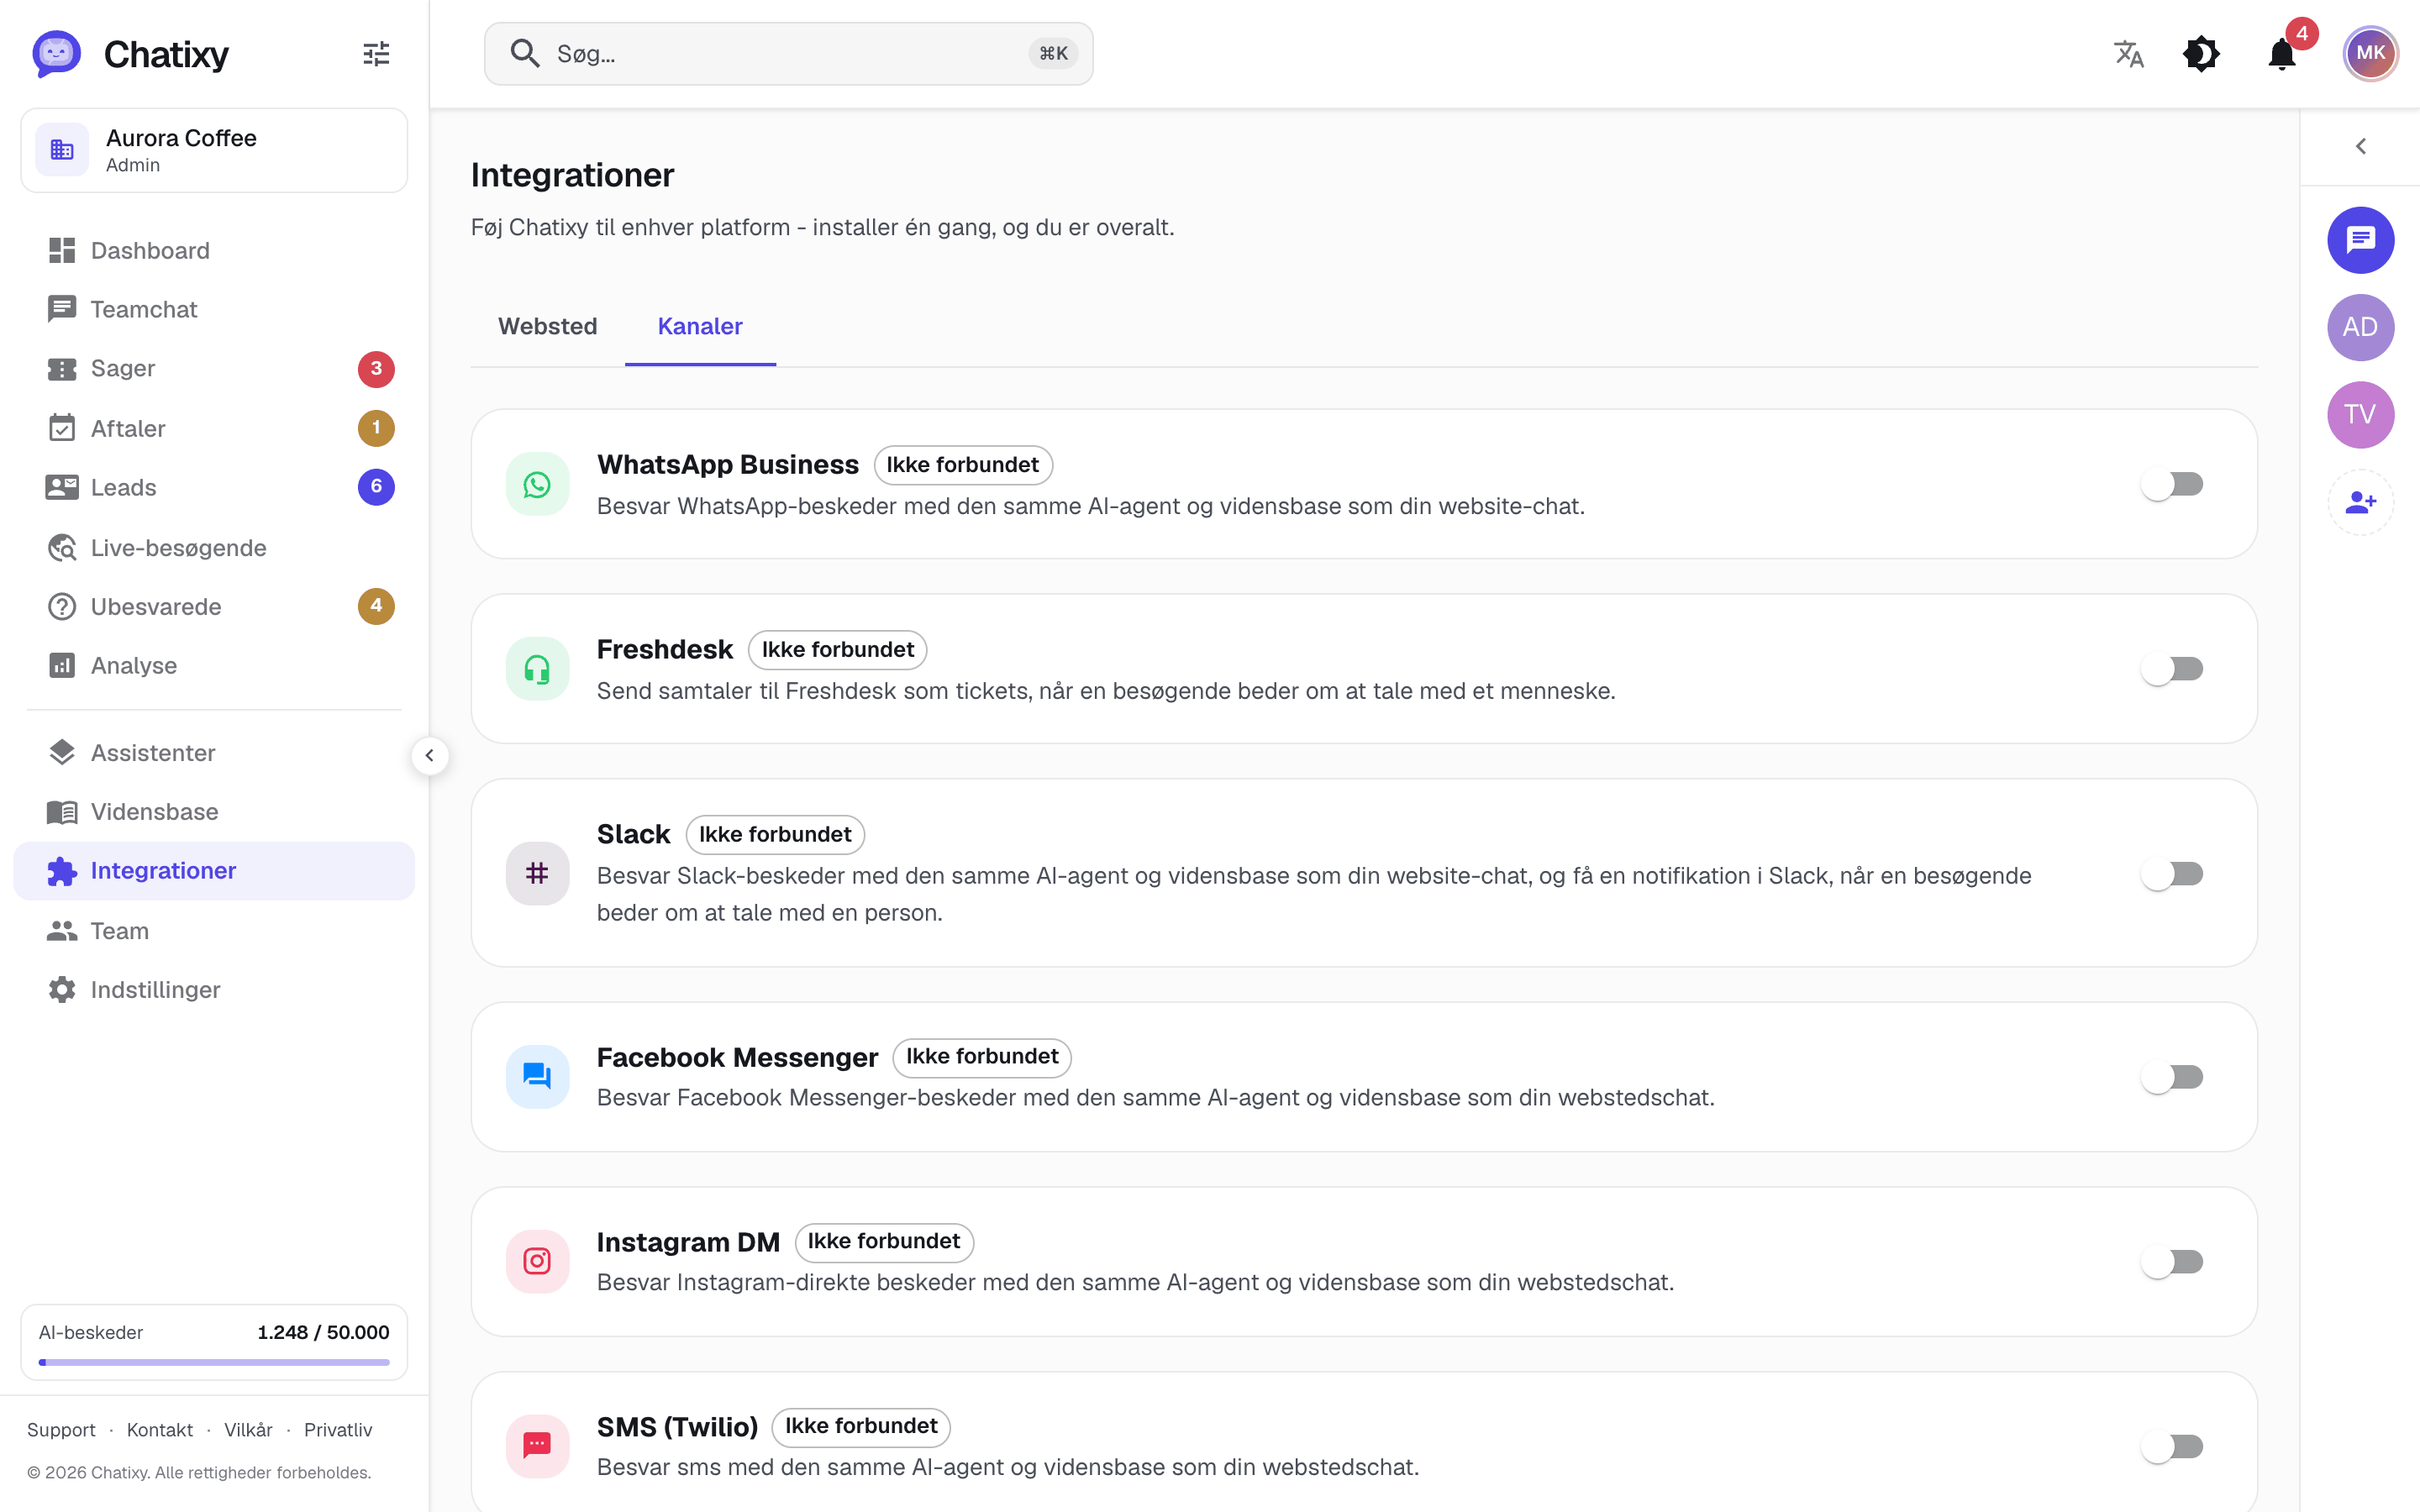Open the team chat bubble in right rail

tap(2360, 240)
